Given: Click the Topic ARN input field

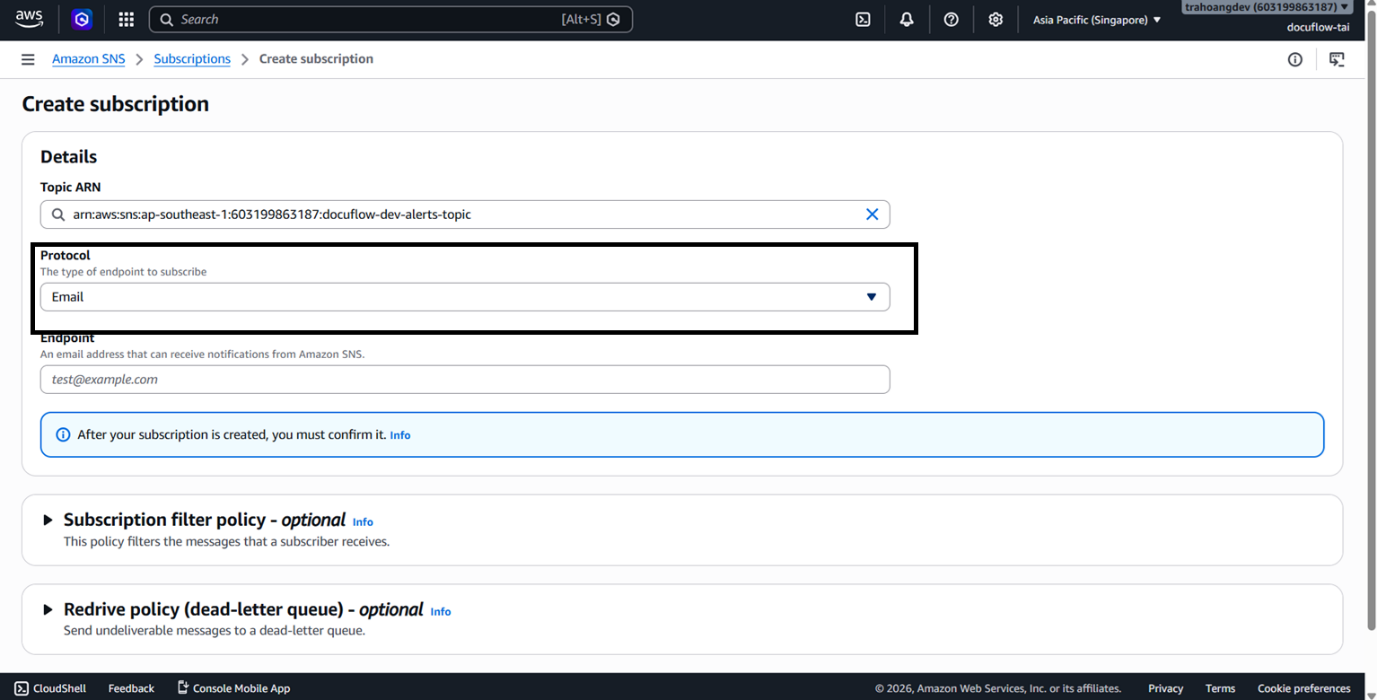Looking at the screenshot, I should [465, 214].
